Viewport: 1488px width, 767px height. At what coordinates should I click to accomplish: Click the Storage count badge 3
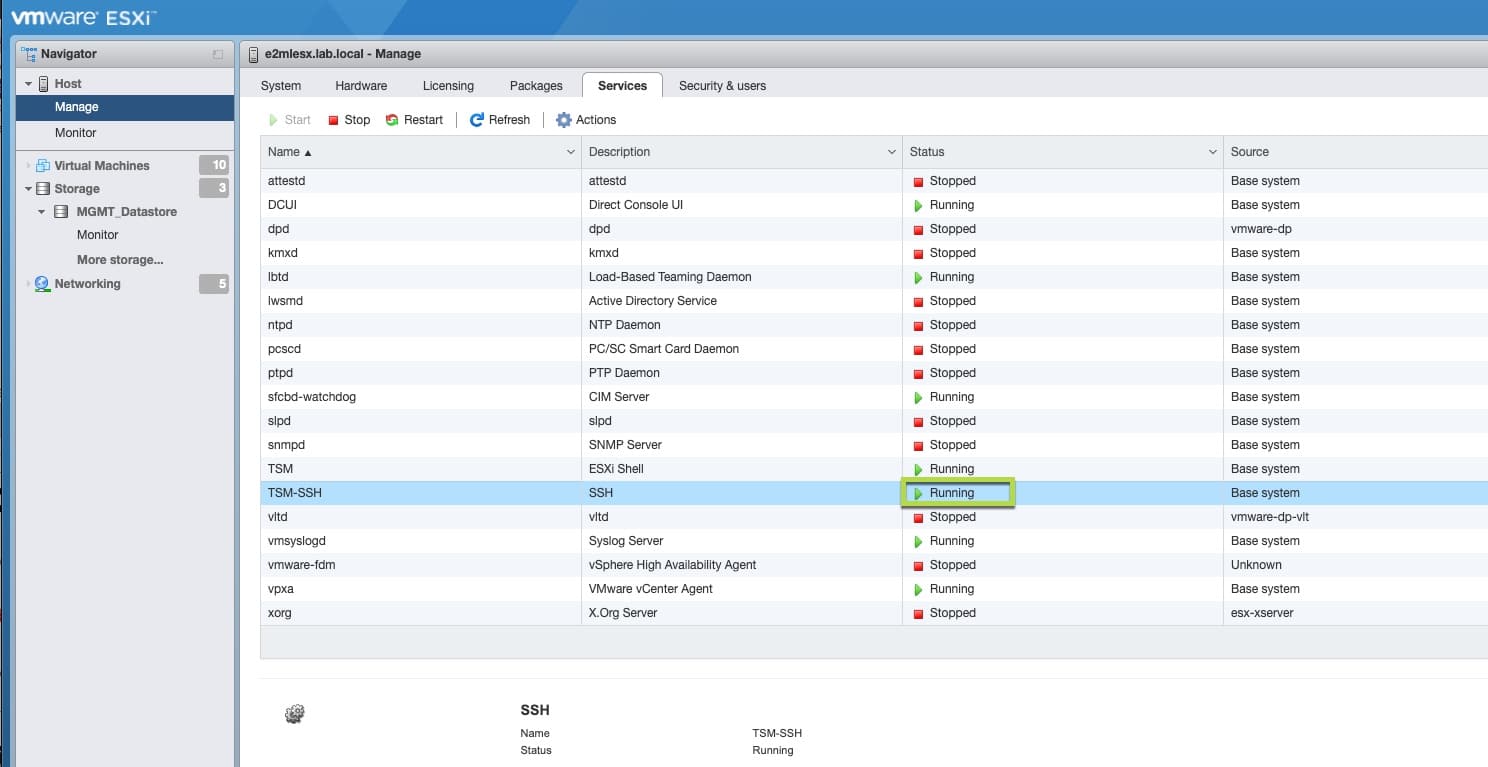click(214, 188)
